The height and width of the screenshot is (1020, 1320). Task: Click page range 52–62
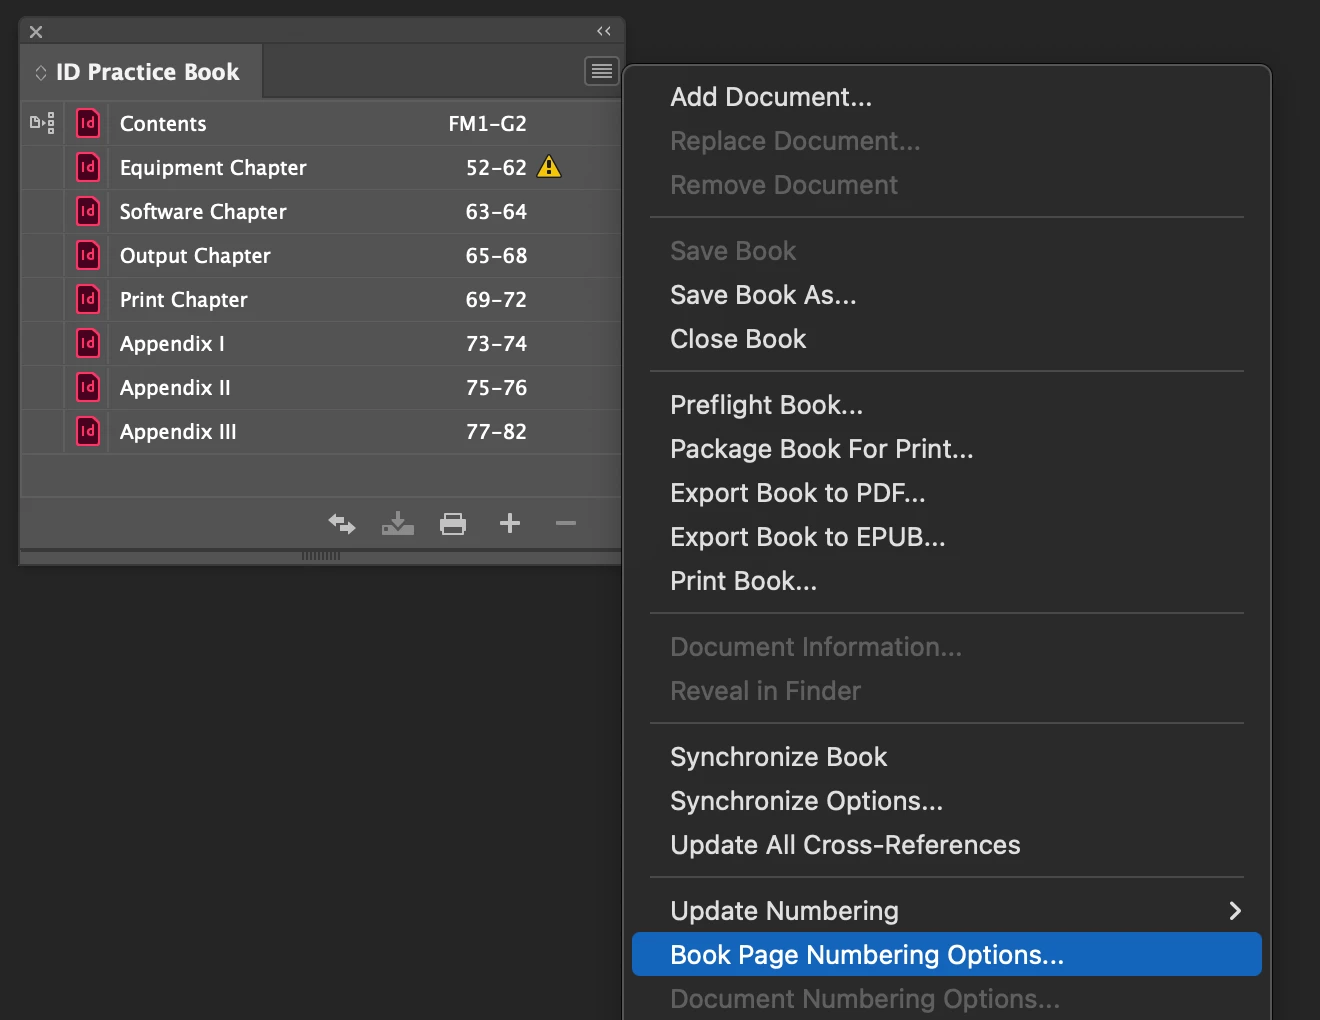[496, 168]
